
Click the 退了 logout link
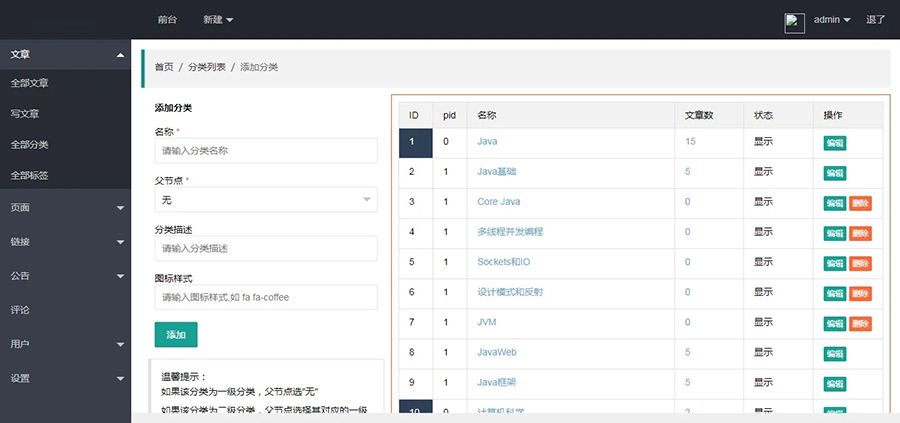click(x=875, y=20)
